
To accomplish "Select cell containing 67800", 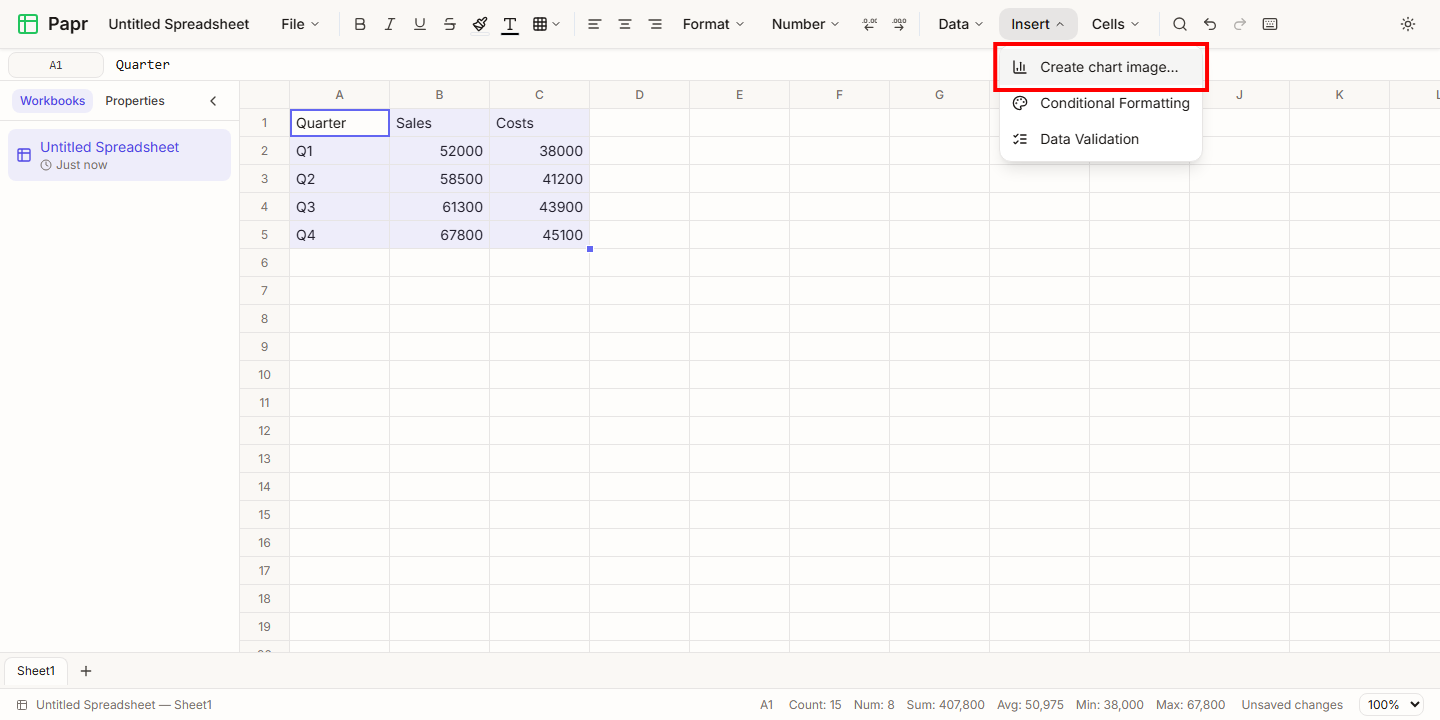I will [440, 235].
